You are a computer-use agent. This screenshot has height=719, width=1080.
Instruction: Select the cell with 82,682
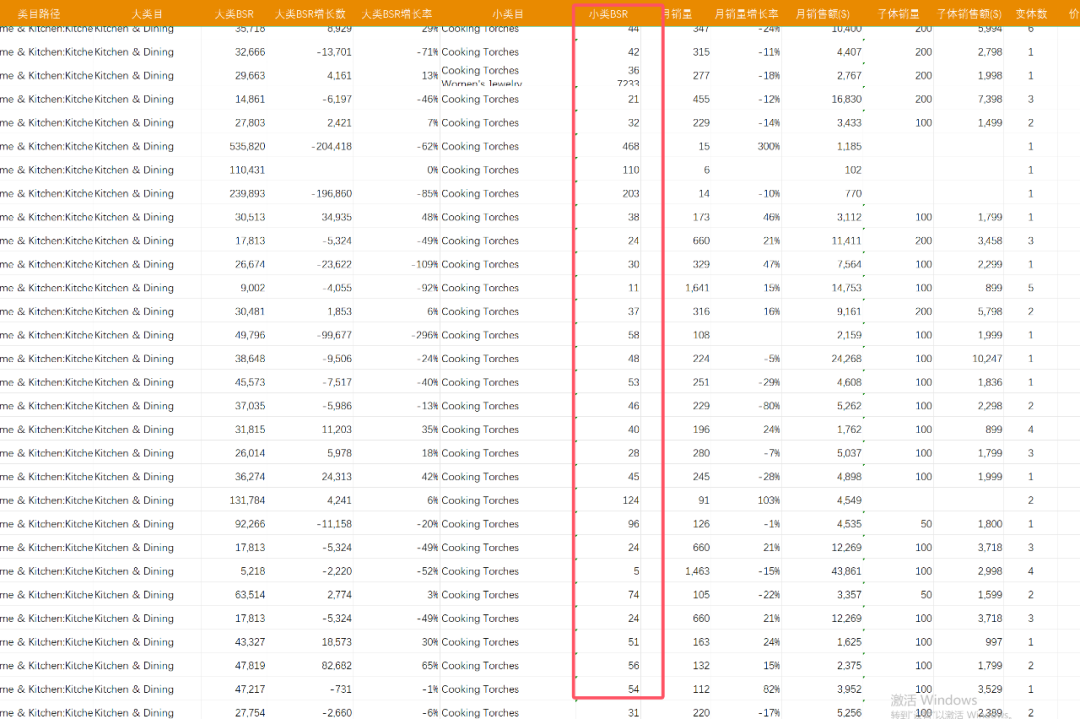337,665
